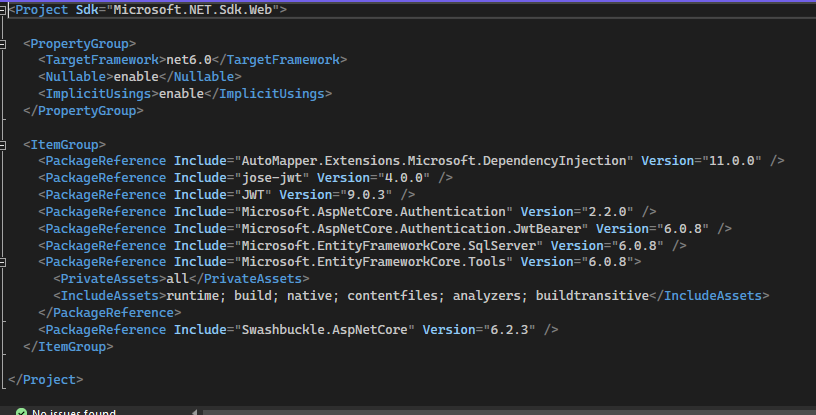Click the green No issues found checkmark
The image size is (816, 415).
click(21, 412)
